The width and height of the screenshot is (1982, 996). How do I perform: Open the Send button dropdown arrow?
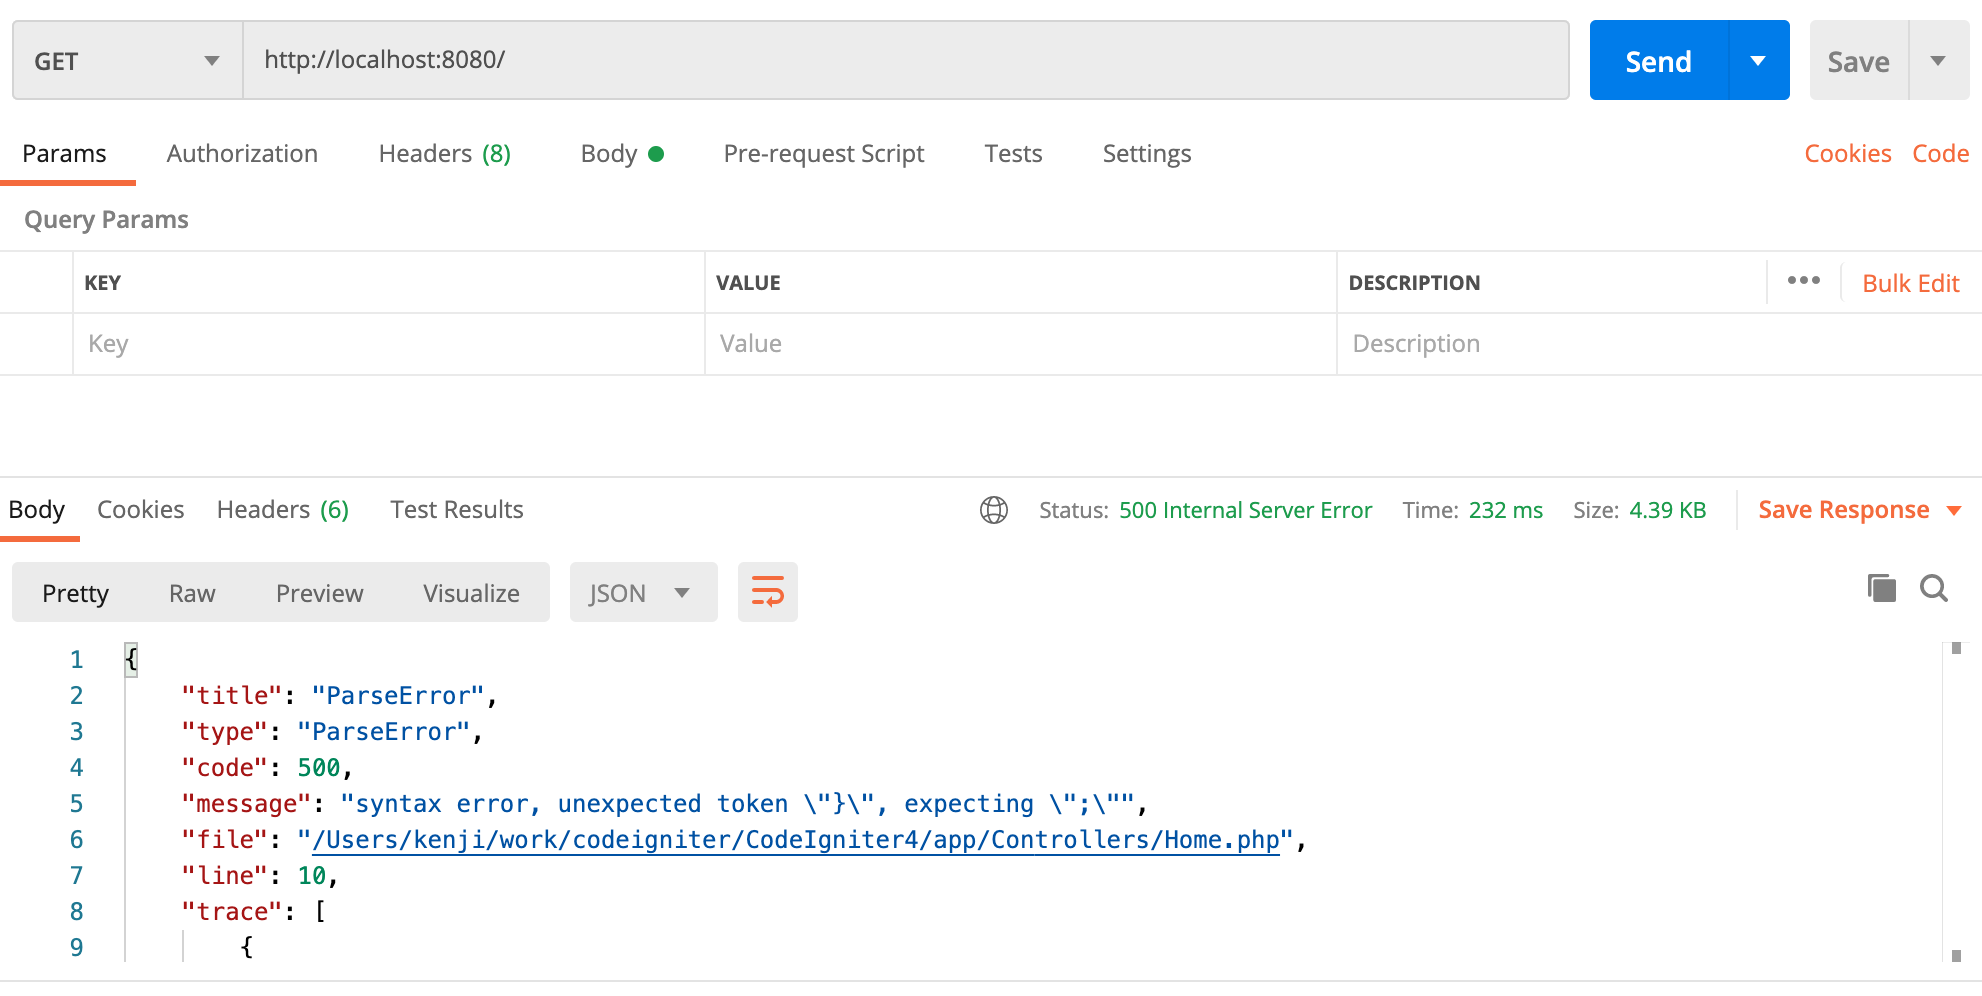[x=1758, y=60]
